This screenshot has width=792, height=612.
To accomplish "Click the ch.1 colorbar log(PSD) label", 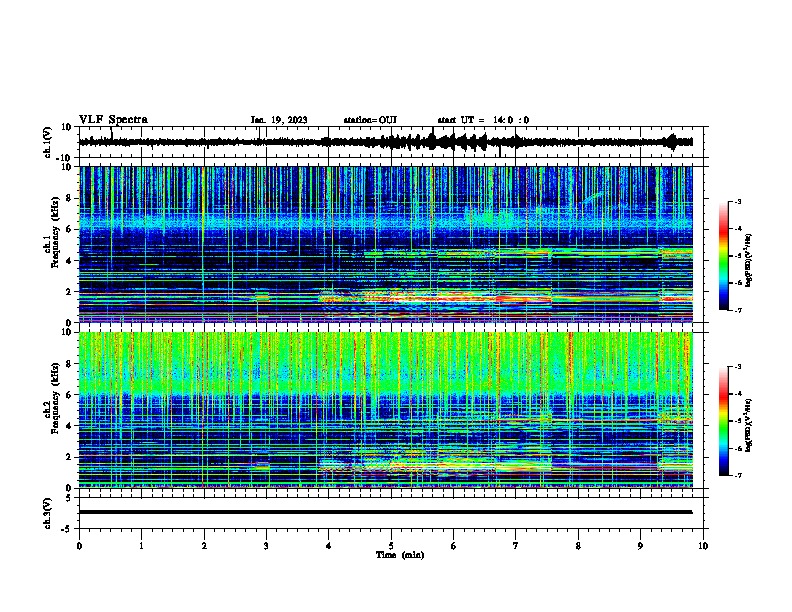I will tap(749, 260).
